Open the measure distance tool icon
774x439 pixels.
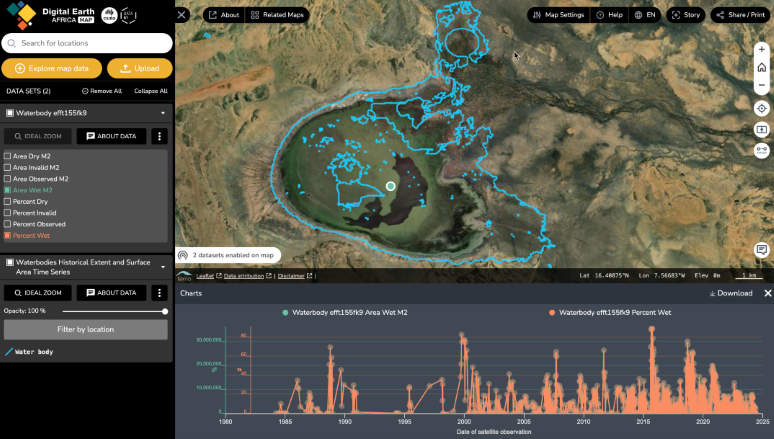point(762,150)
